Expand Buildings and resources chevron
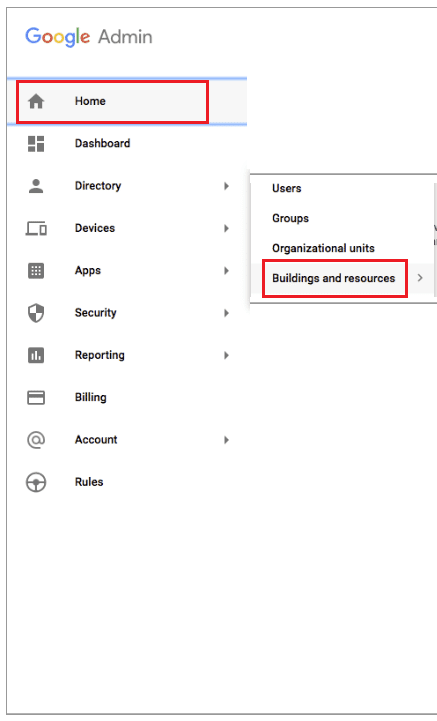This screenshot has width=437, height=721. coord(420,278)
